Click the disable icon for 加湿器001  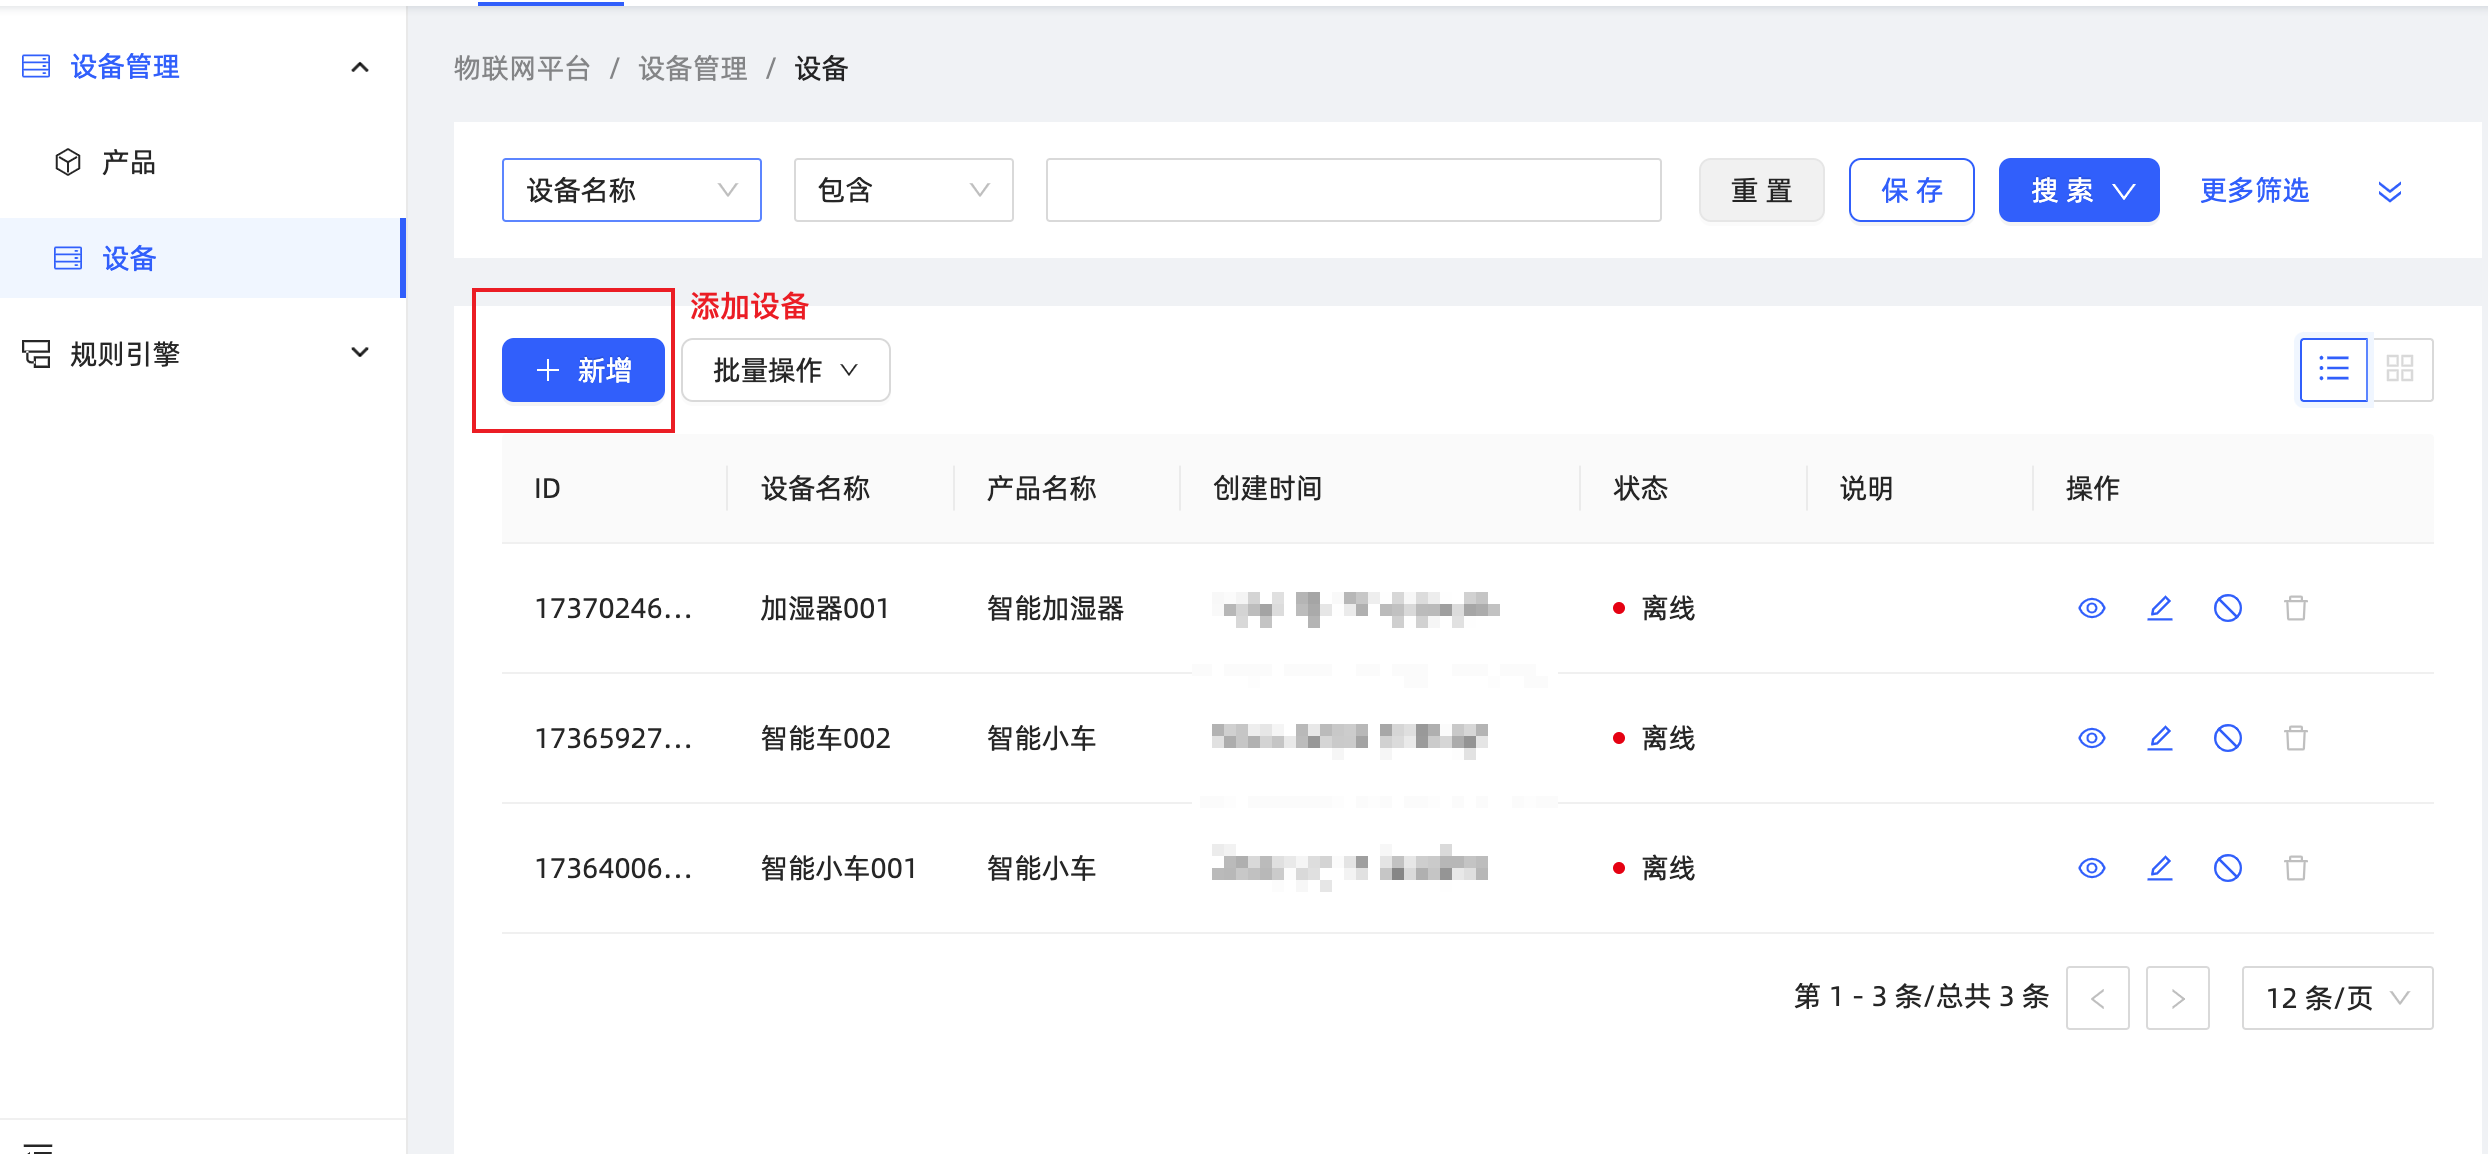click(2228, 608)
